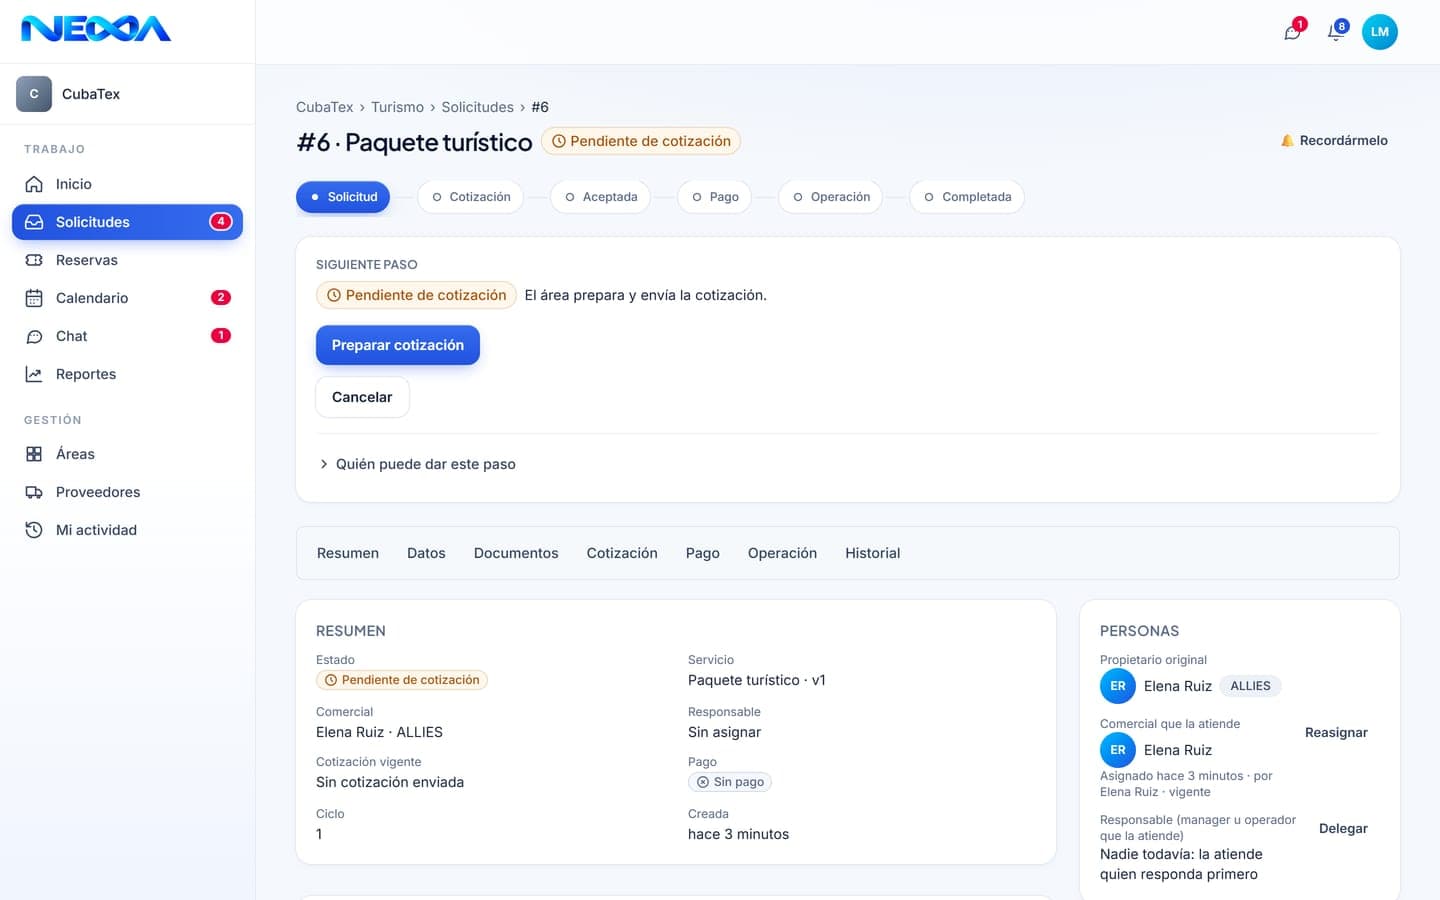The width and height of the screenshot is (1440, 900).
Task: Click Recordármelo reminder button
Action: click(1334, 141)
